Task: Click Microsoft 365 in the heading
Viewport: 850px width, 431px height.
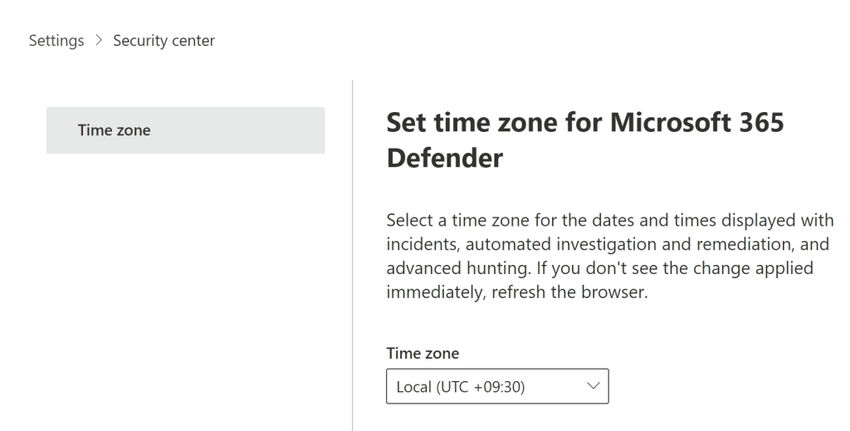Action: 697,123
